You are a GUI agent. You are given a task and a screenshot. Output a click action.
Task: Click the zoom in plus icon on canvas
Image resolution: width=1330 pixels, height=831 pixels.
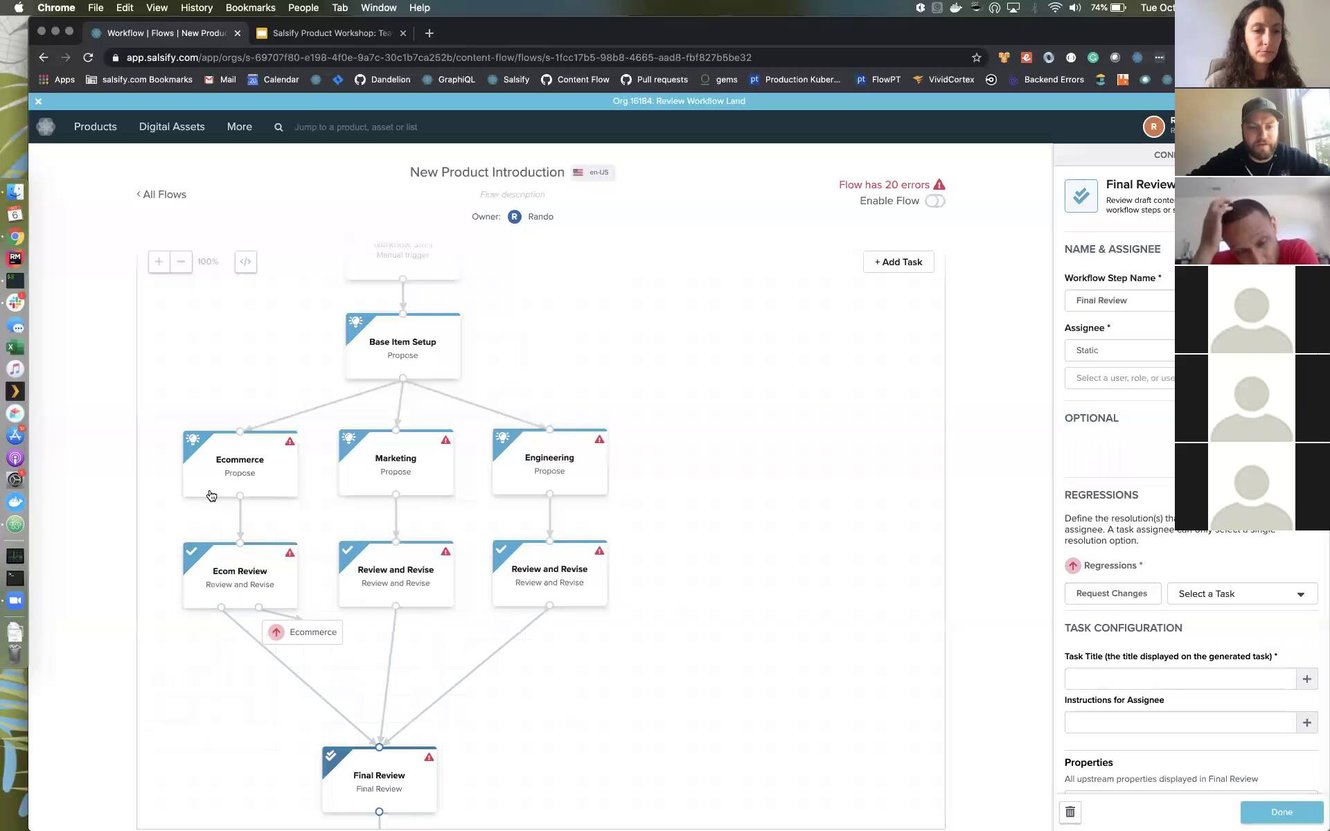[158, 262]
